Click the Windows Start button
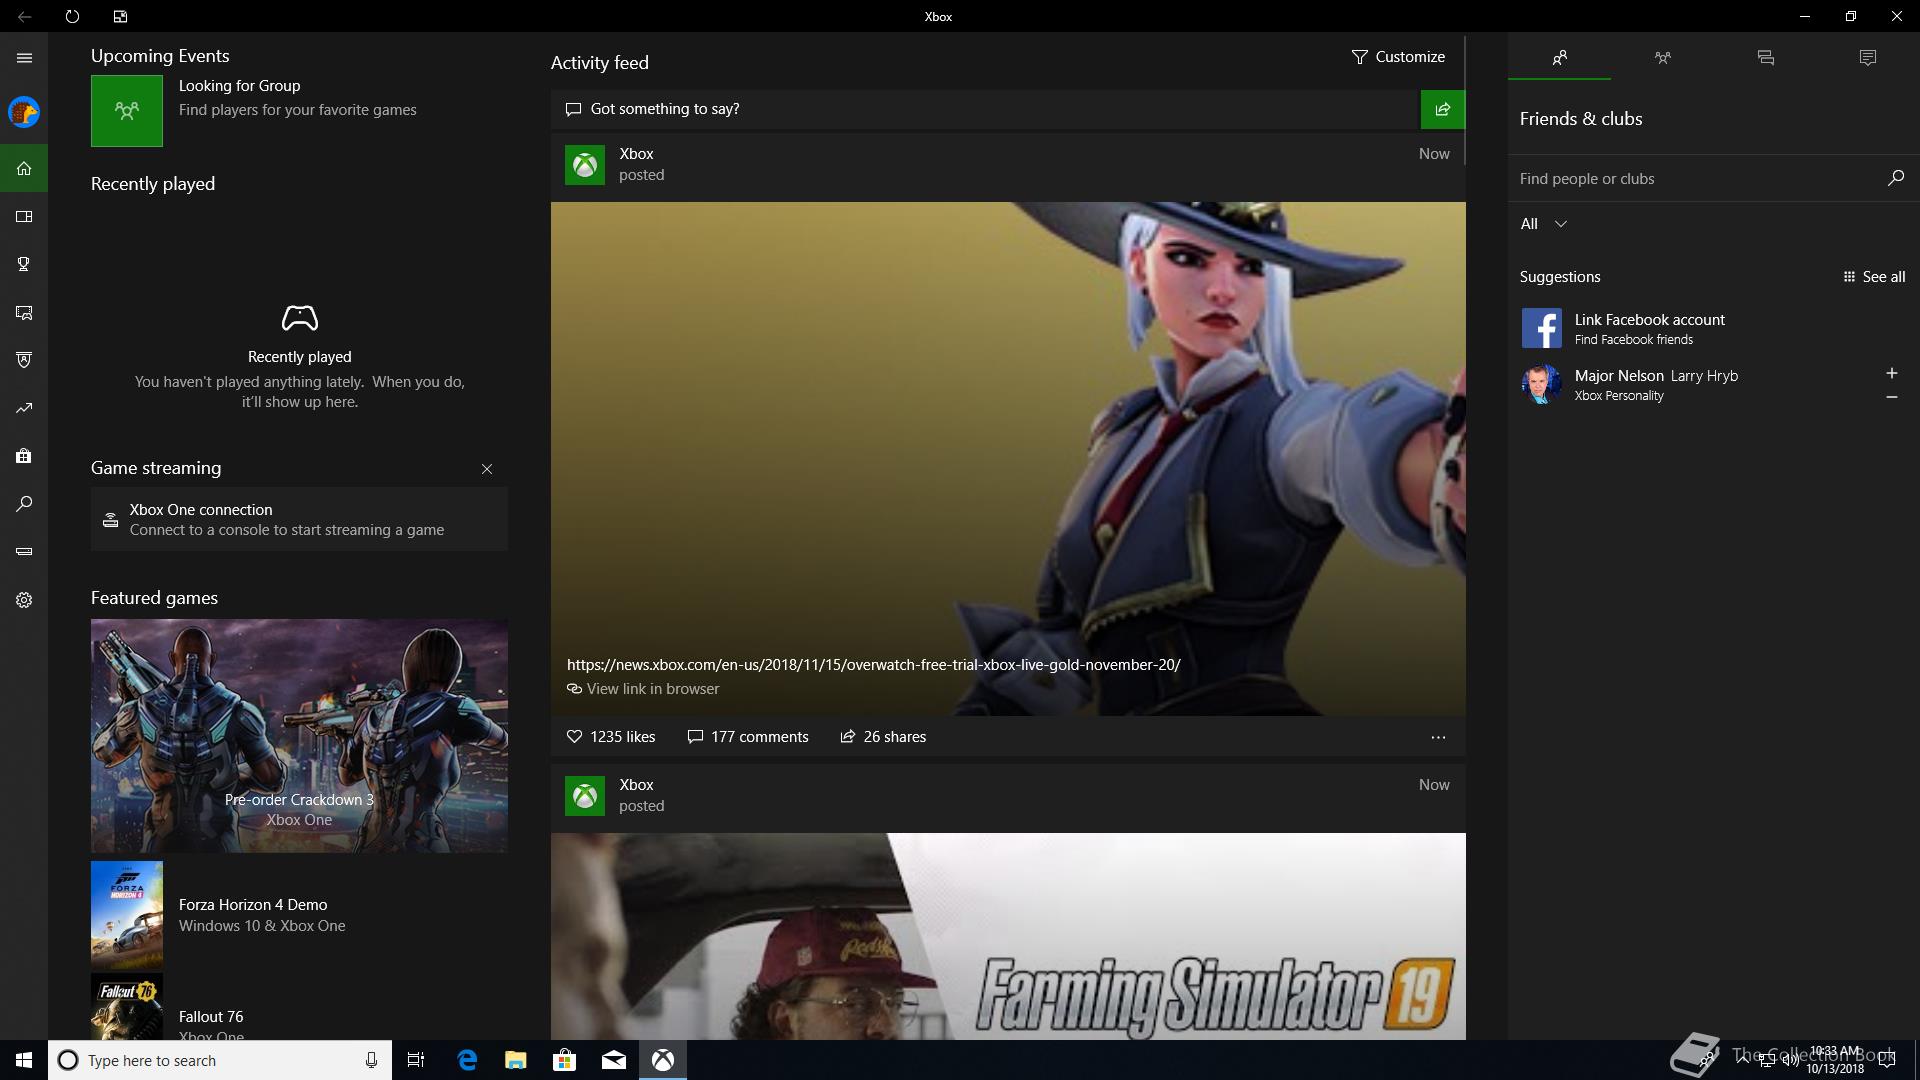The image size is (1920, 1080). tap(24, 1060)
